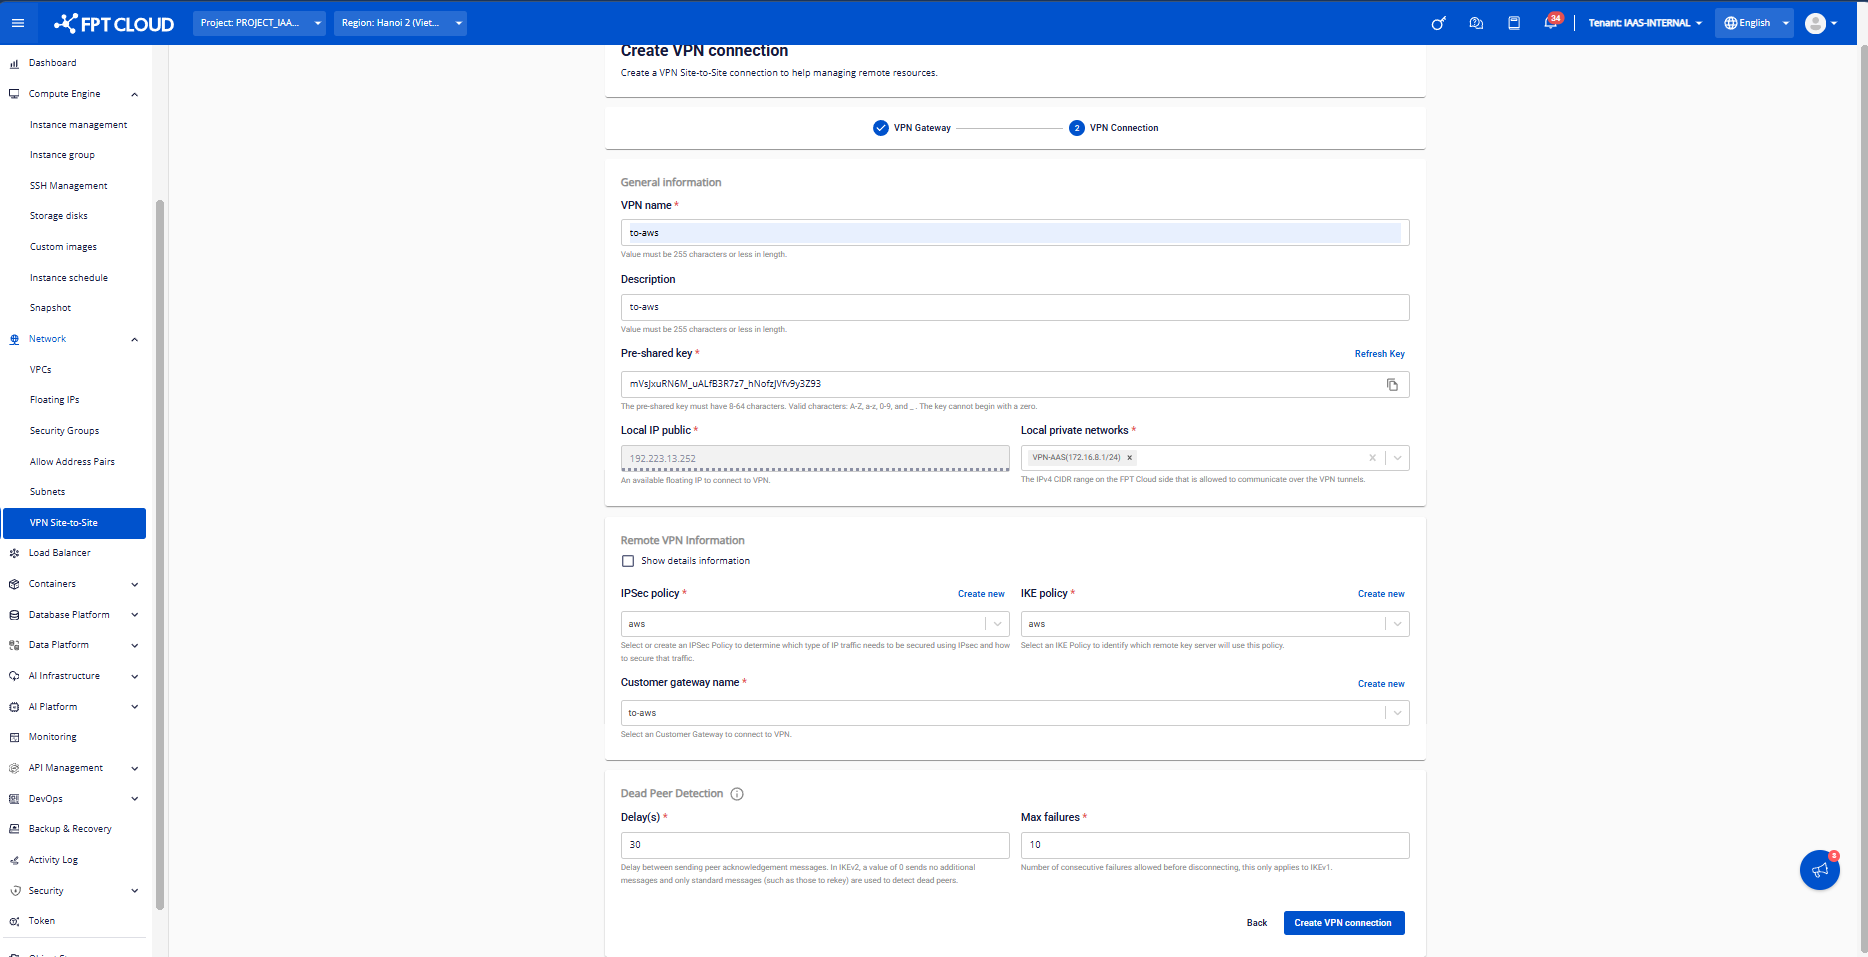The height and width of the screenshot is (957, 1868).
Task: Click the Dead Peer Detection info icon
Action: [x=737, y=794]
